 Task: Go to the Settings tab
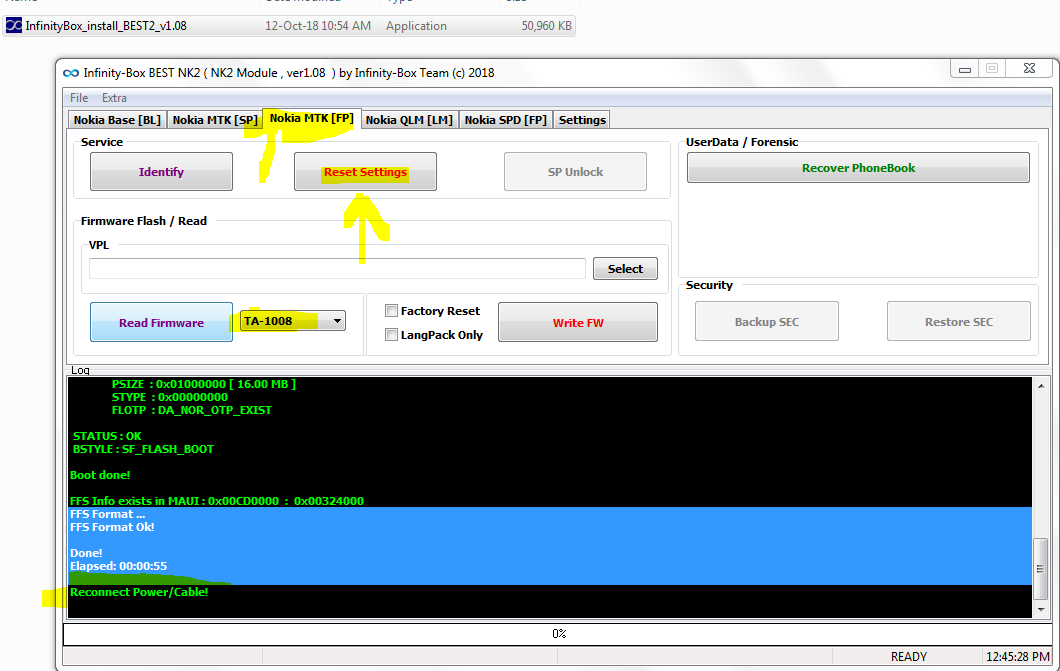[x=582, y=120]
